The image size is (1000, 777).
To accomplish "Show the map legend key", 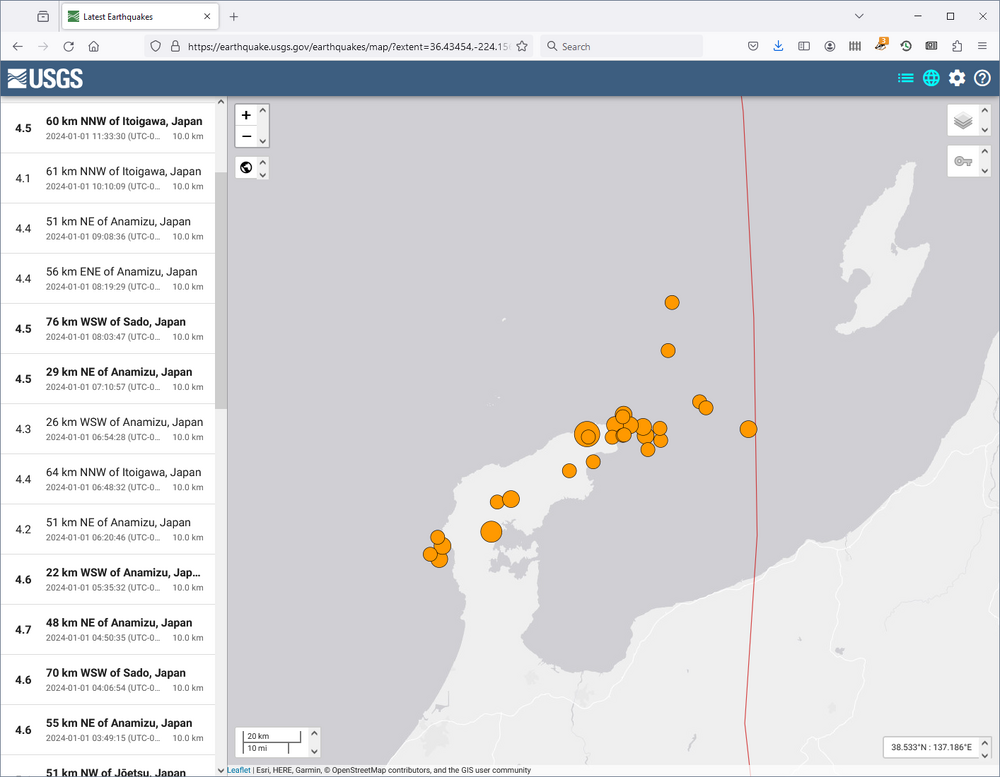I will pos(963,161).
